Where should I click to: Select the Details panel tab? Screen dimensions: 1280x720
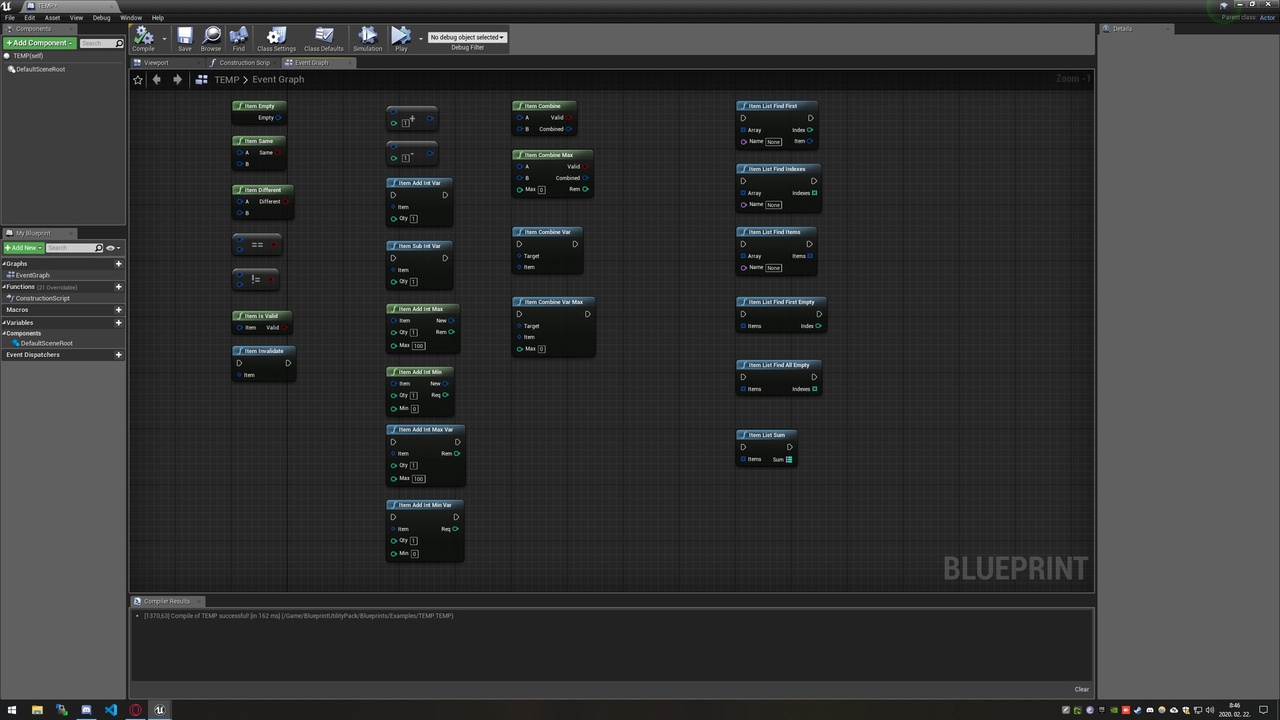[x=1122, y=29]
